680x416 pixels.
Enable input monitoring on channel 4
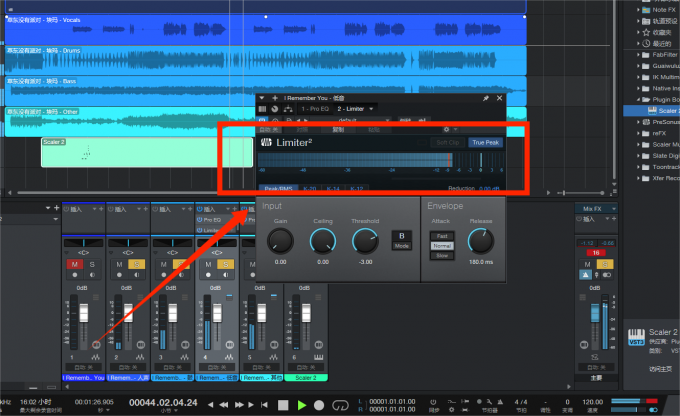pos(226,275)
